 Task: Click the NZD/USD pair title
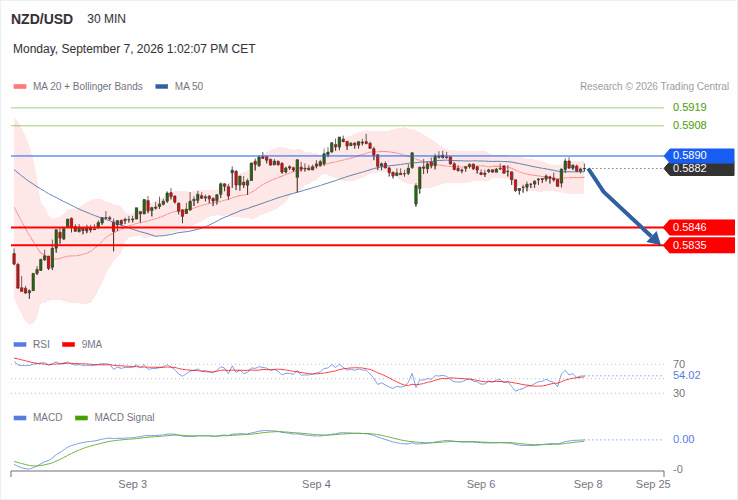pos(42,19)
